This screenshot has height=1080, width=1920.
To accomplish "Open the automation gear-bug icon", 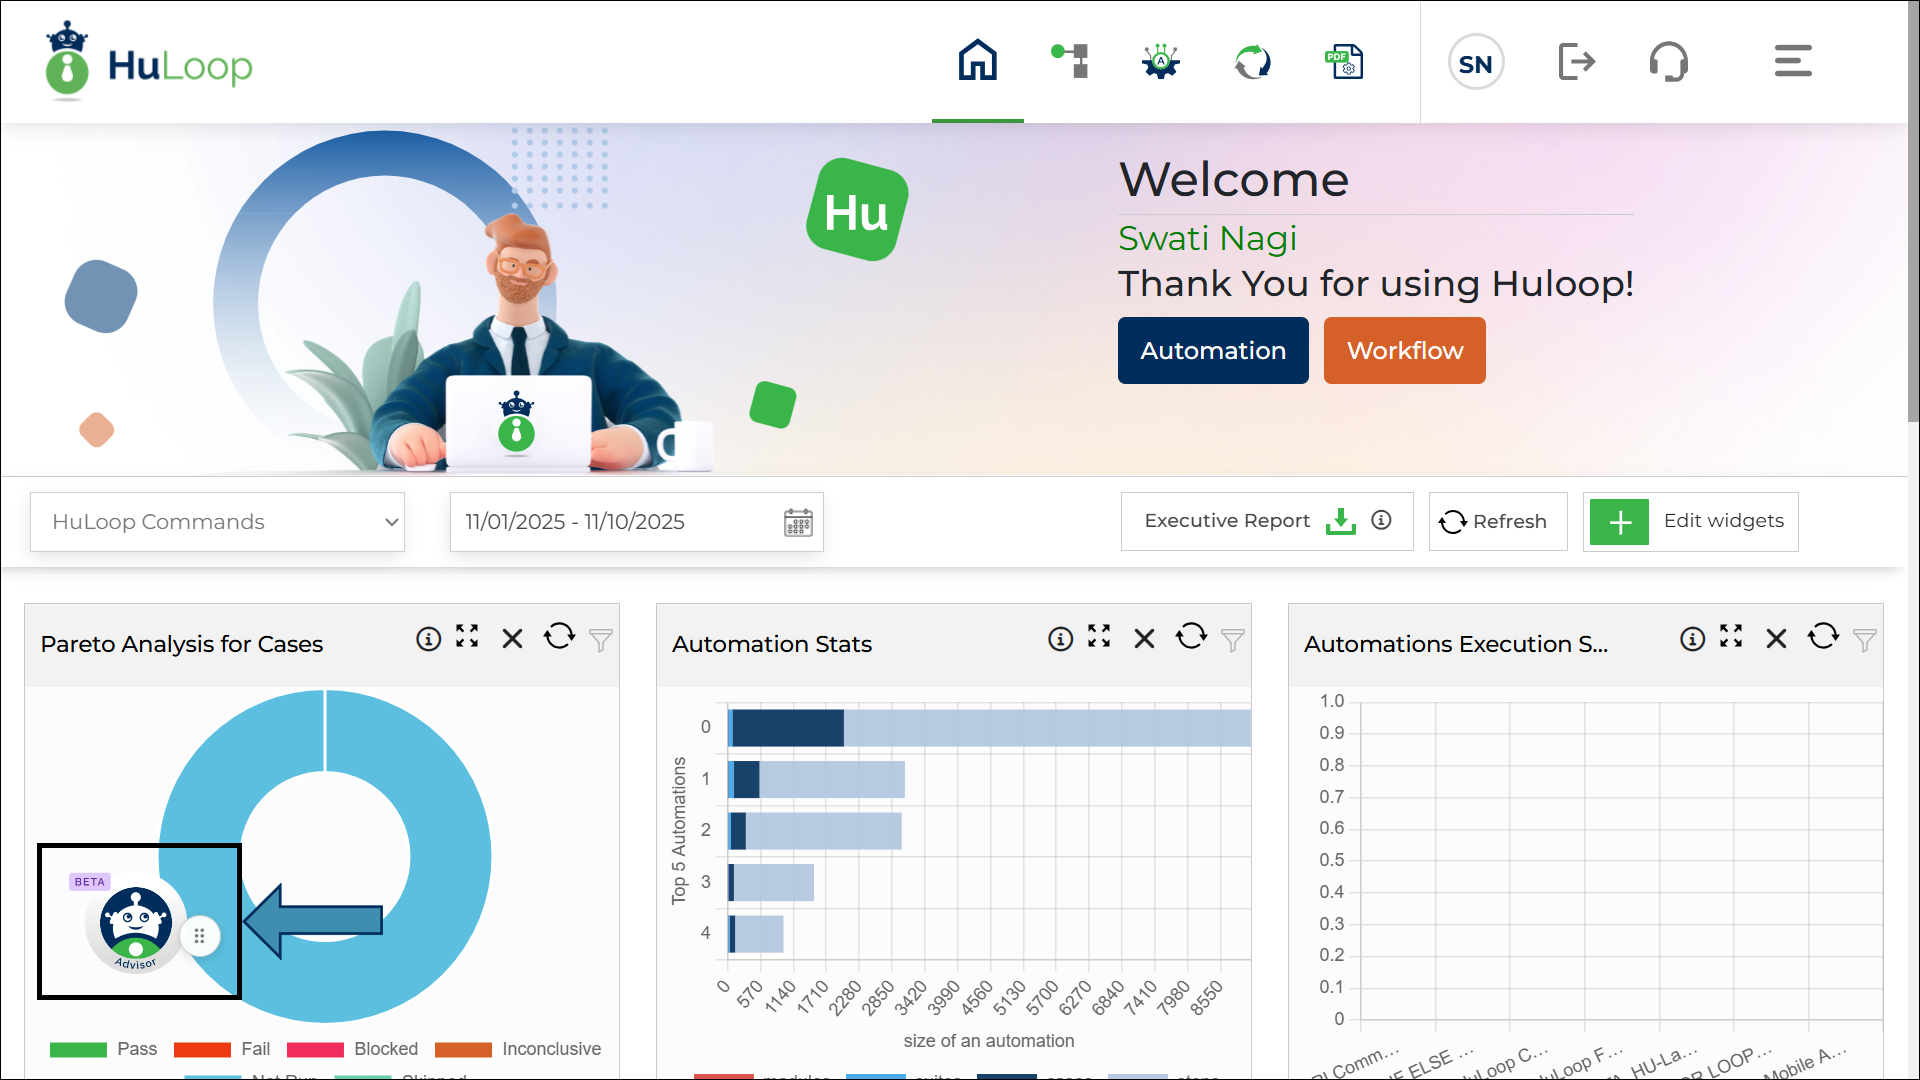I will (x=1161, y=61).
